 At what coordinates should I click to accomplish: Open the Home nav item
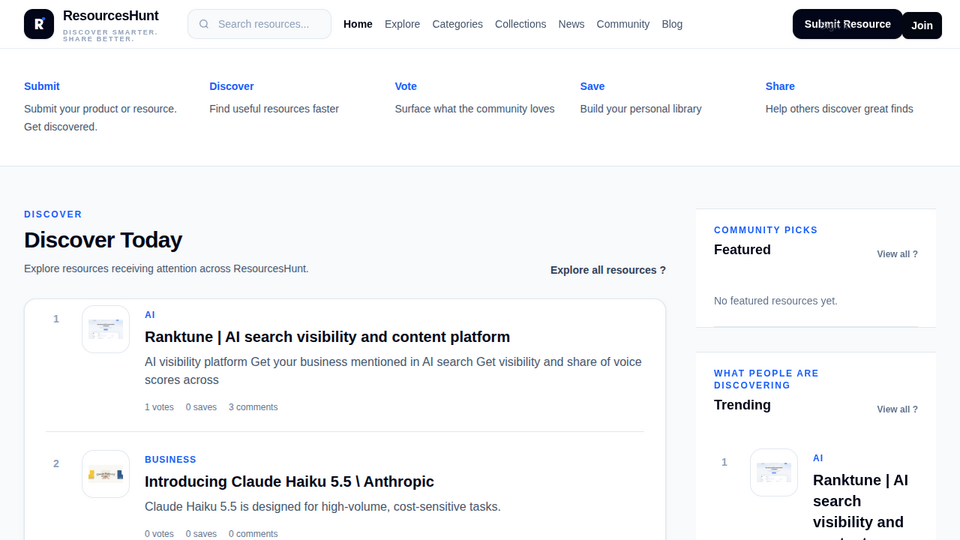coord(358,24)
